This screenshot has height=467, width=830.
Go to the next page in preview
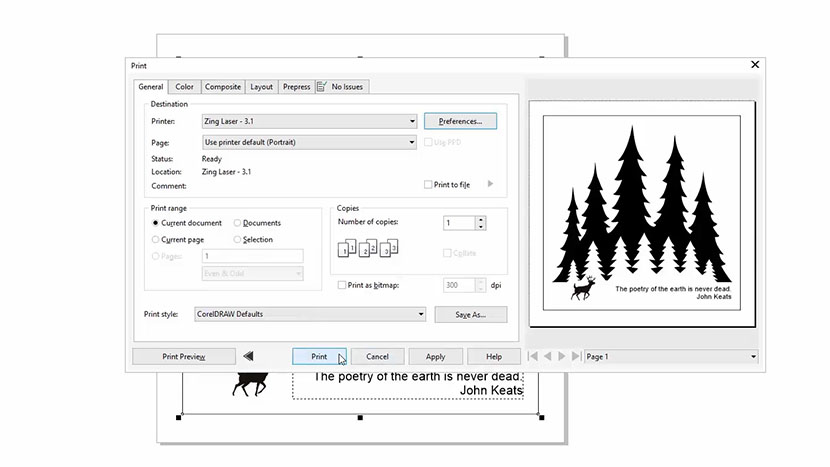(x=562, y=356)
